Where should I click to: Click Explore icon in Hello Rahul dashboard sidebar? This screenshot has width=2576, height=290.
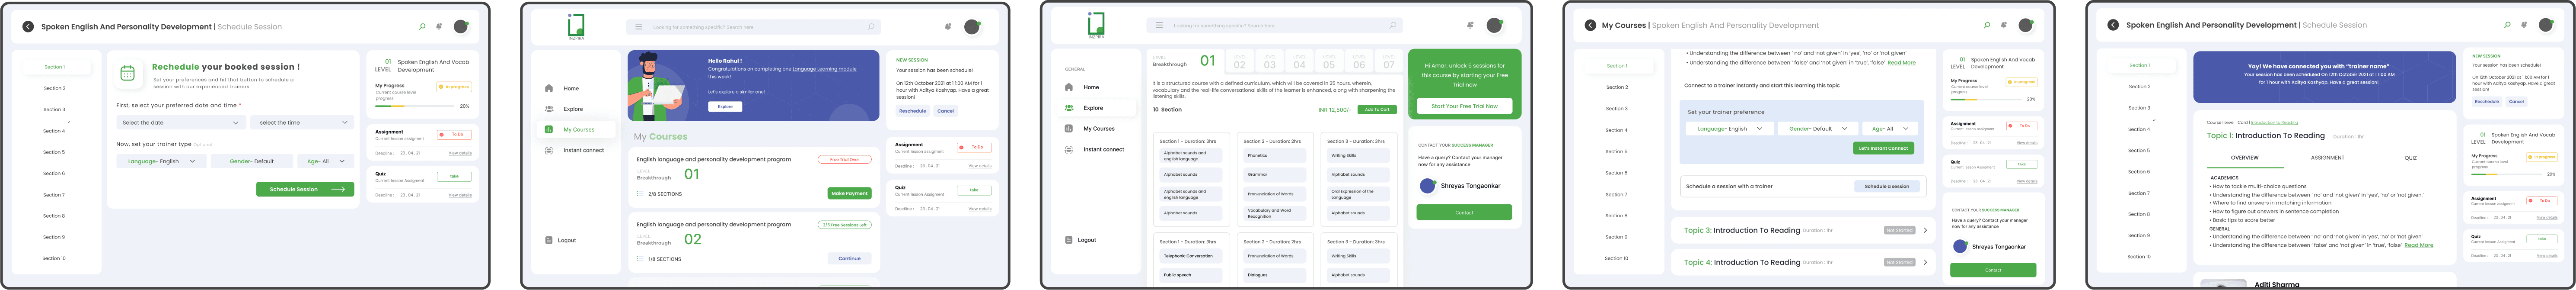click(x=549, y=109)
